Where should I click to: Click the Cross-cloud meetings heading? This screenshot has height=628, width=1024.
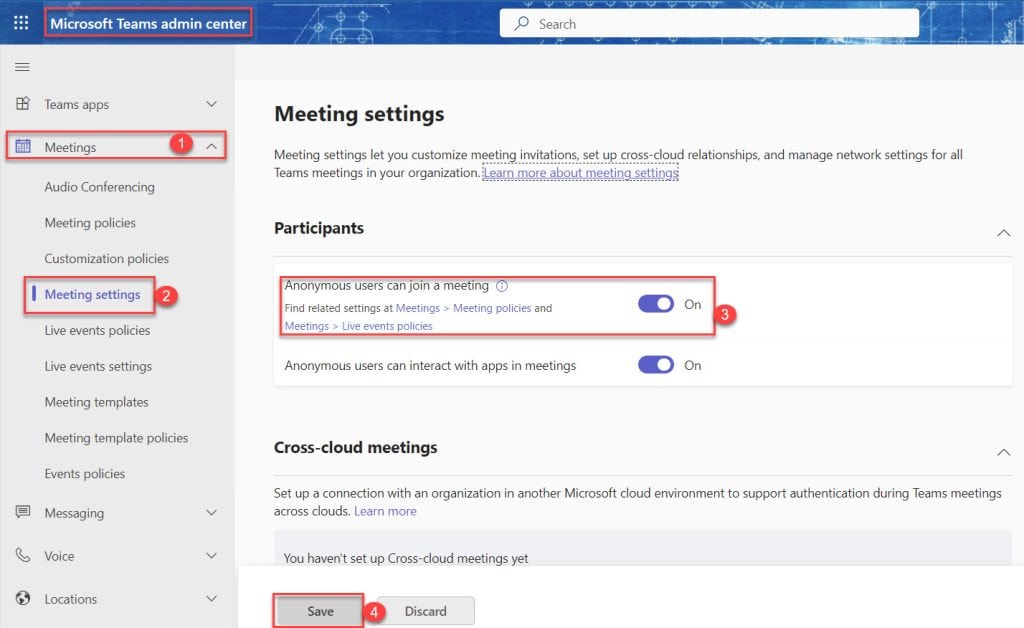(355, 447)
